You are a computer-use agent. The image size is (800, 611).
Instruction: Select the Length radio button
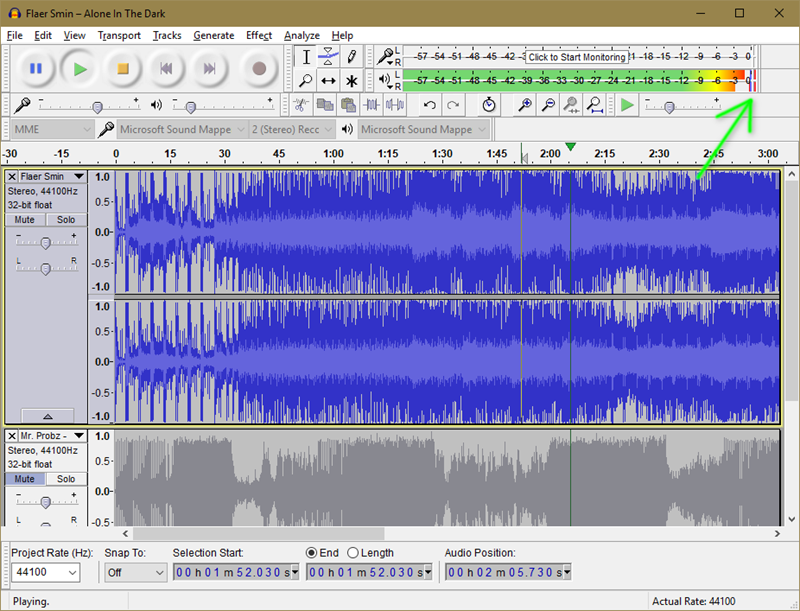coord(353,553)
